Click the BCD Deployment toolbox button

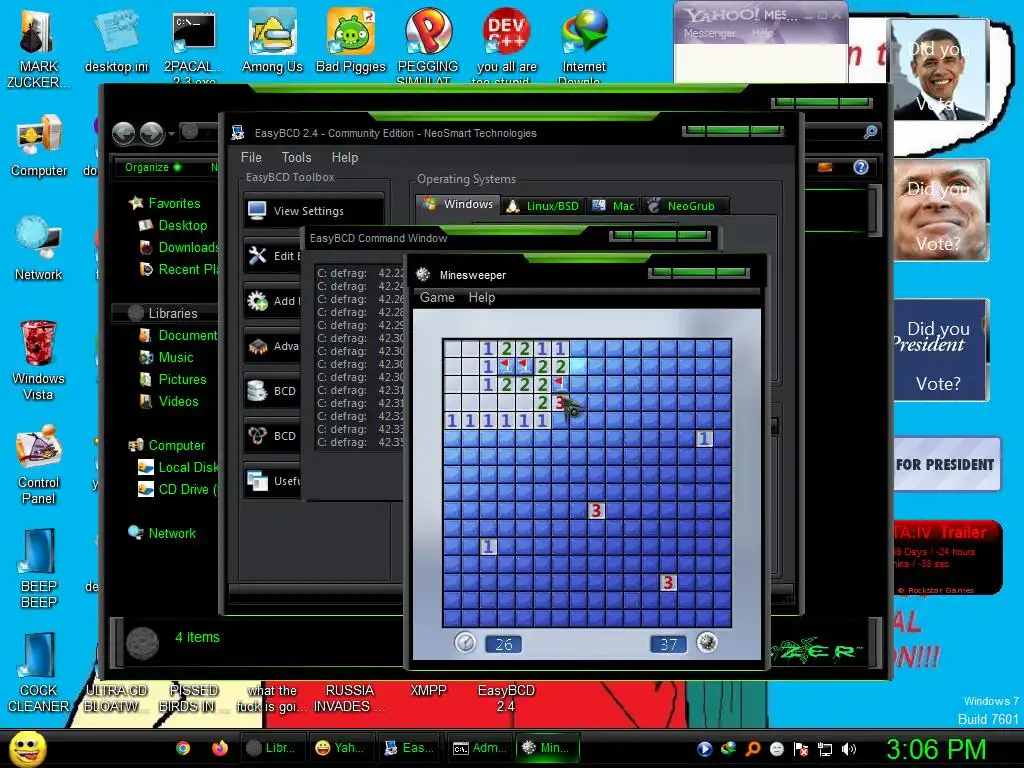pos(272,436)
